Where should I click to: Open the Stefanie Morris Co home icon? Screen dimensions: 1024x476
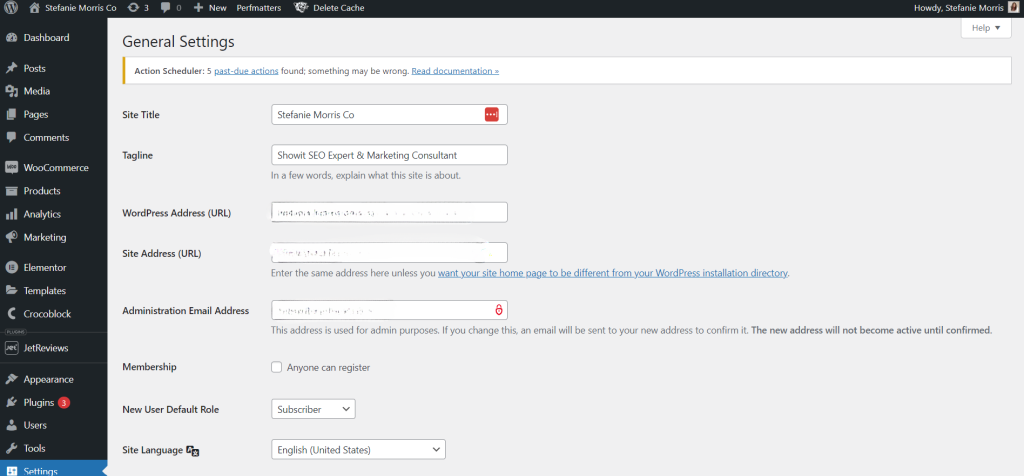(x=34, y=8)
